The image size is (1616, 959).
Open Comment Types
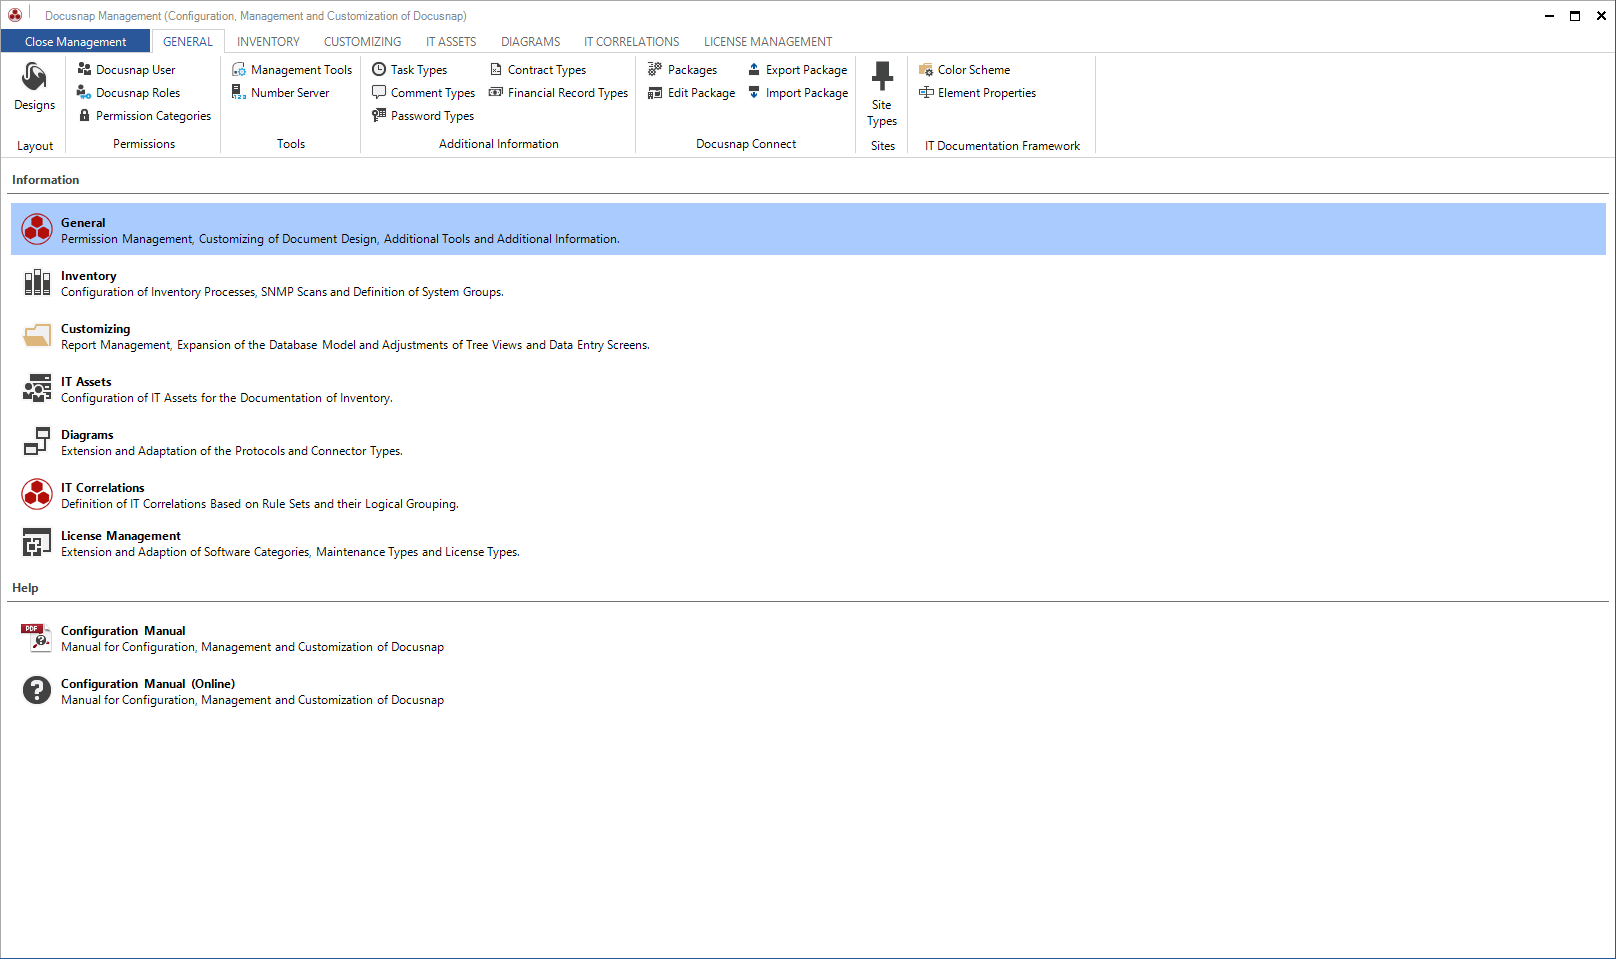[423, 93]
